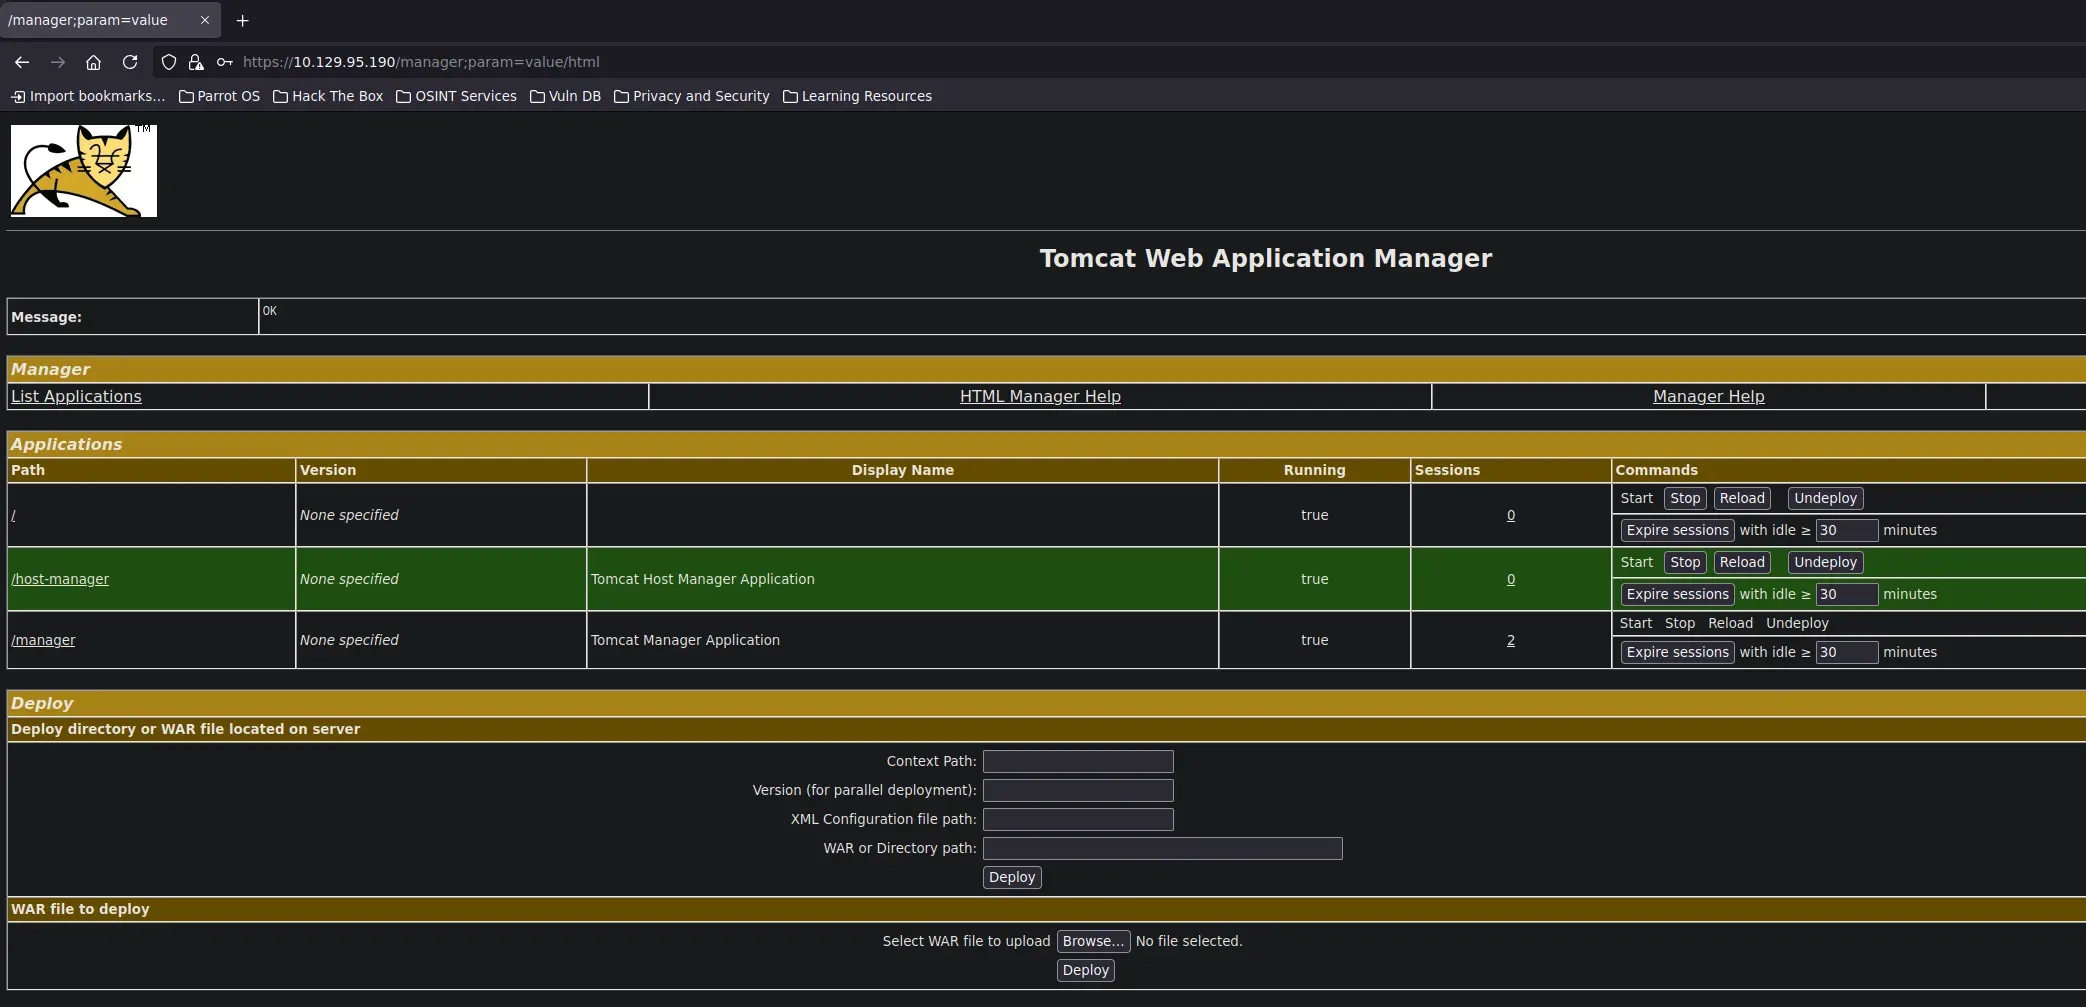This screenshot has height=1007, width=2086.
Task: Click idle minutes field for root app
Action: 1847,530
